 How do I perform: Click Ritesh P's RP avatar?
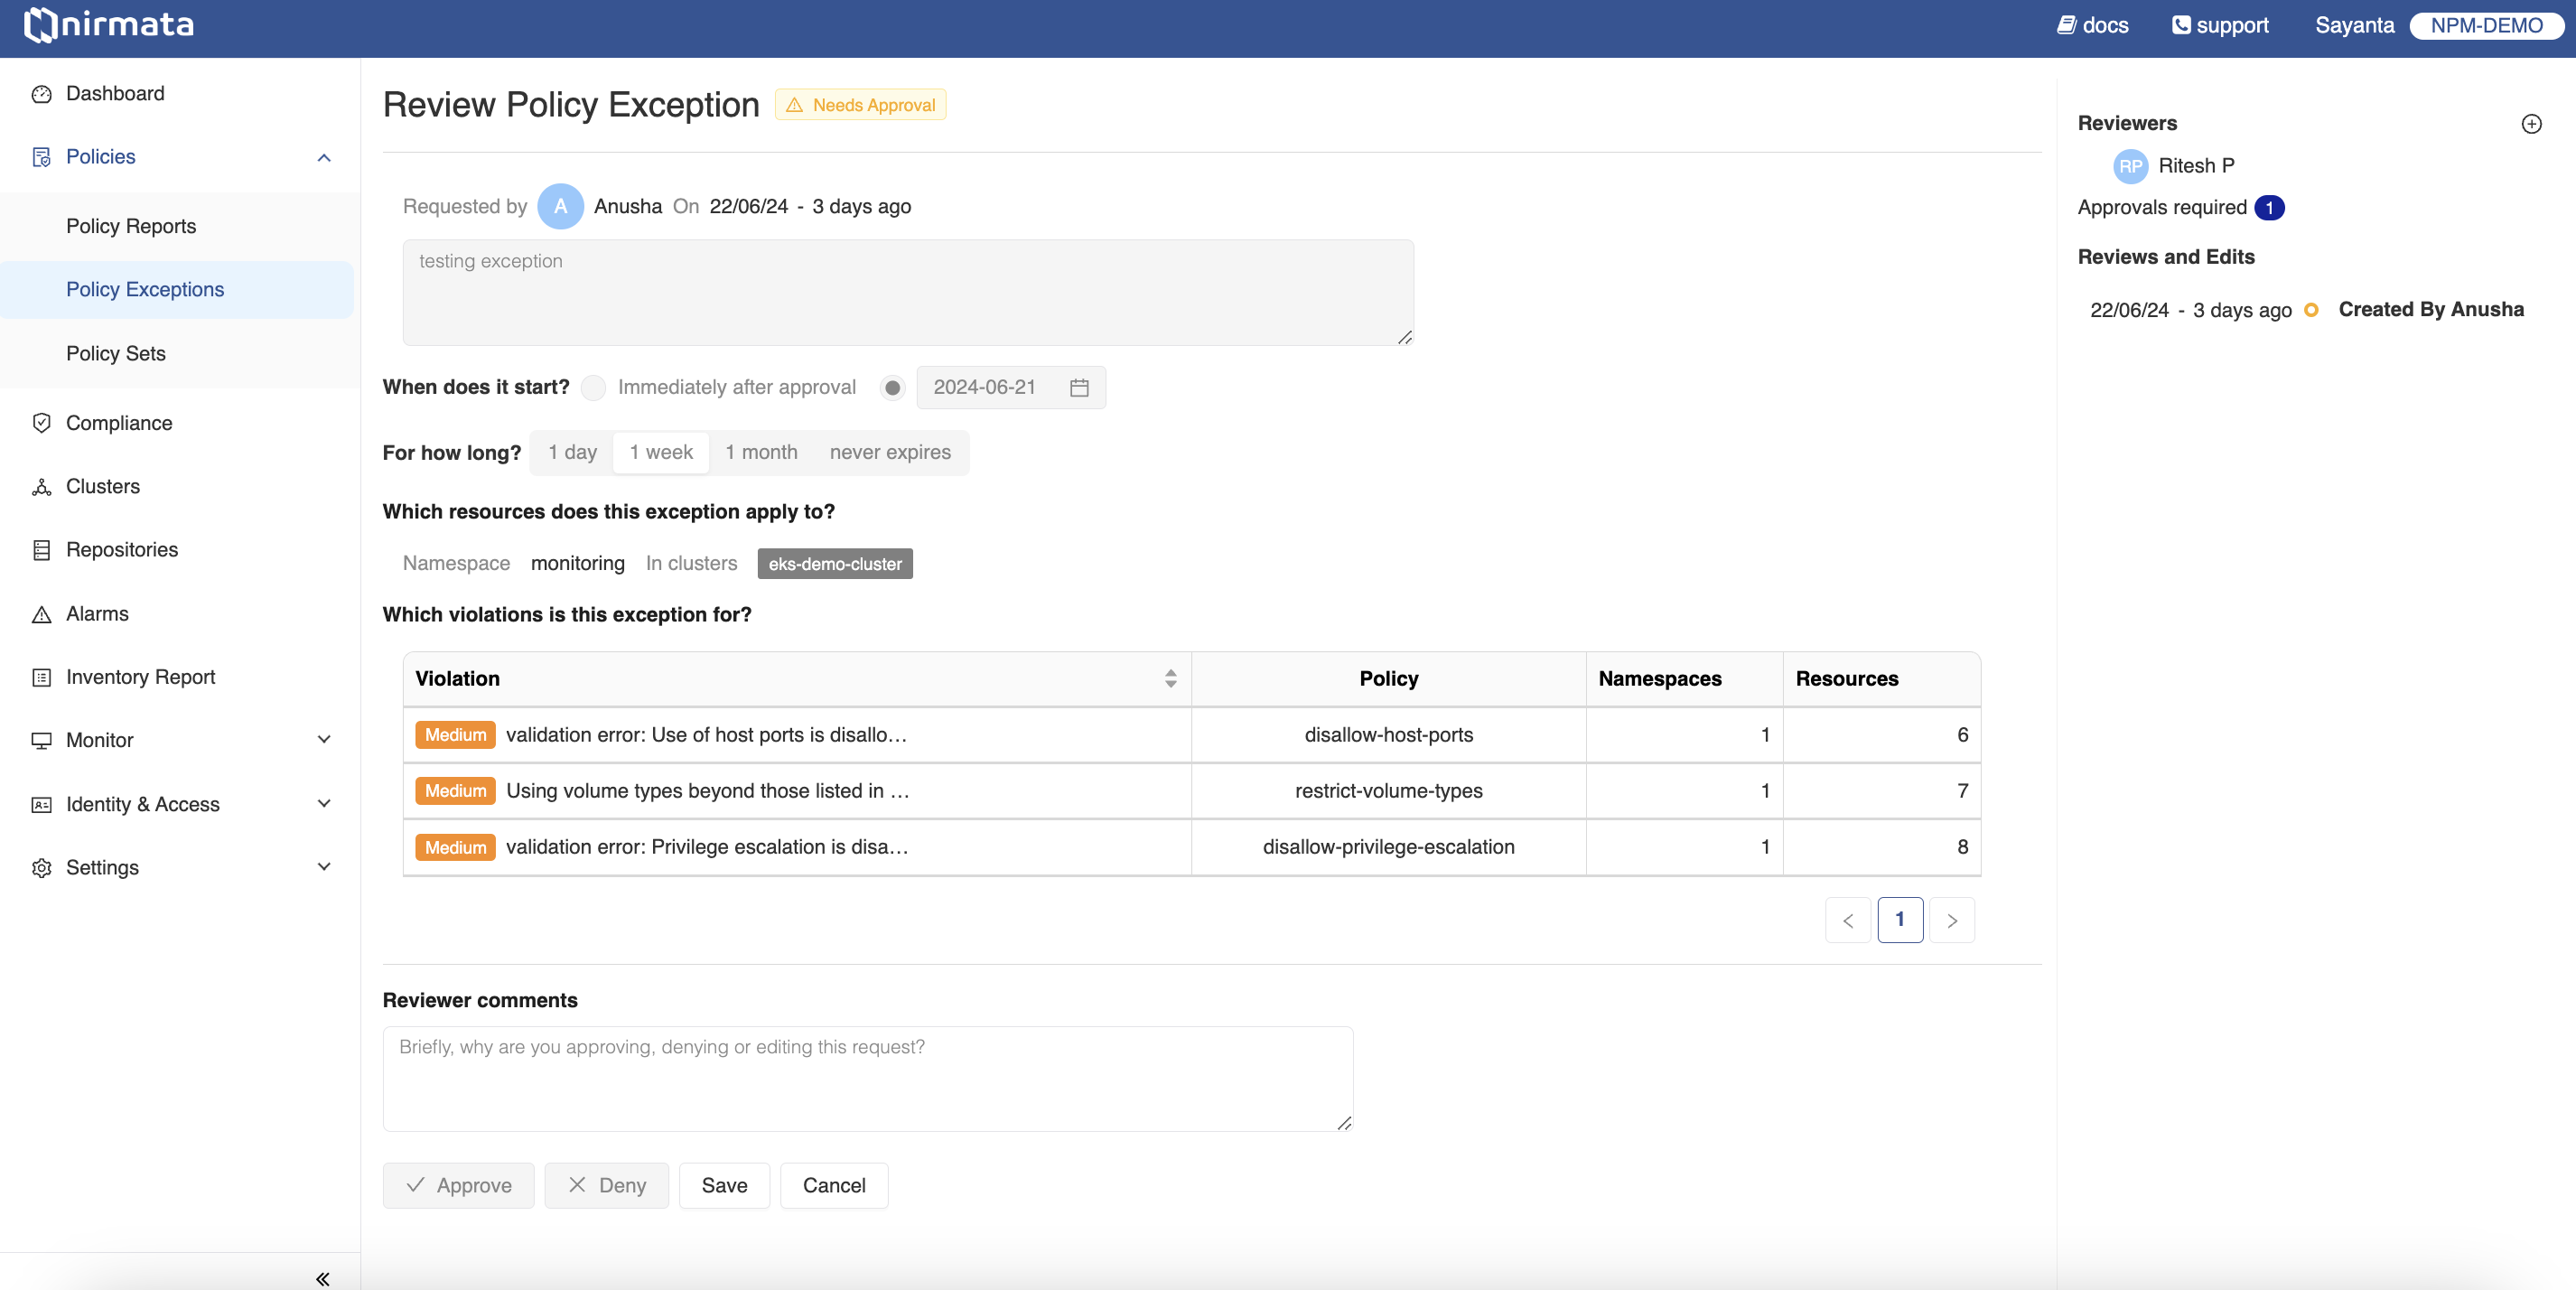tap(2130, 166)
